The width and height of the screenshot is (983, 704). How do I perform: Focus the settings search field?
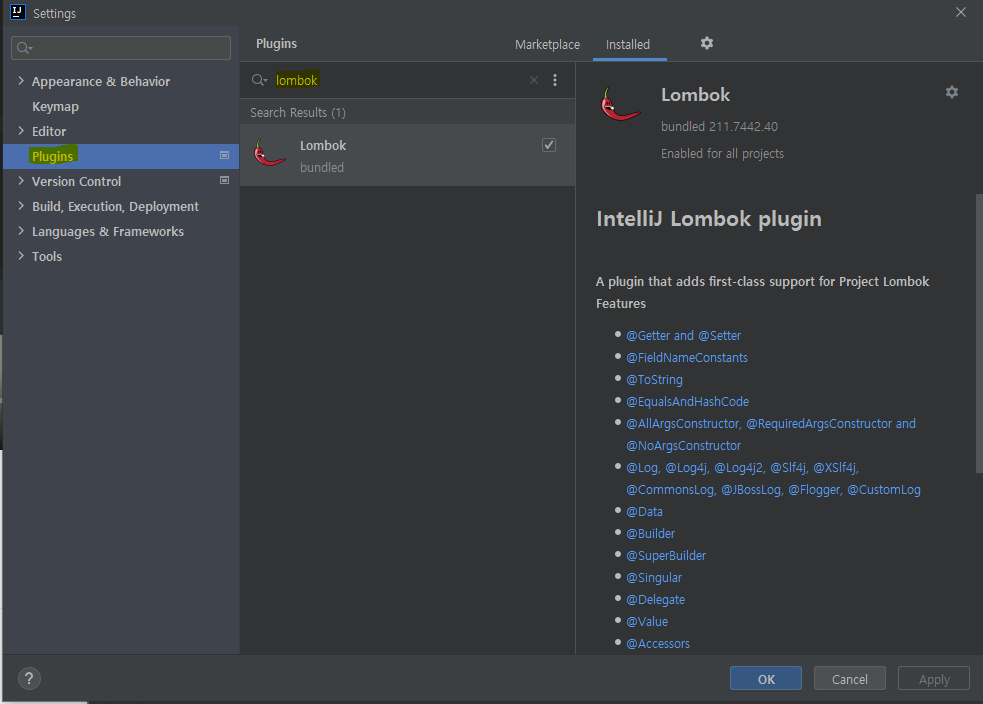point(121,48)
